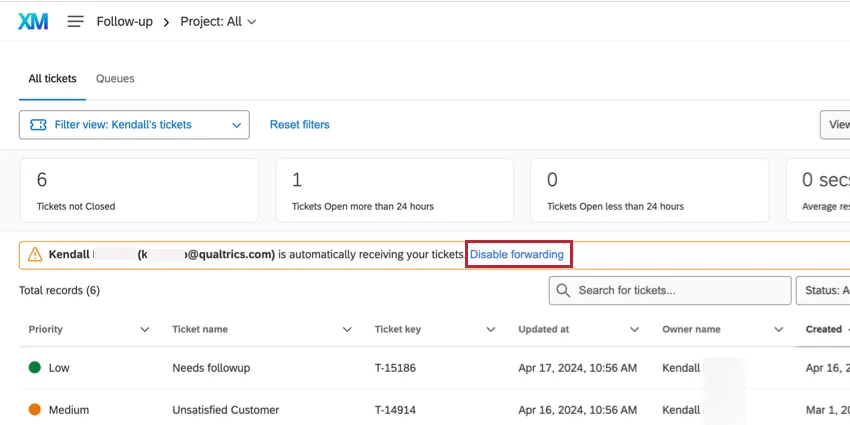Click the Reset filters link

click(299, 125)
